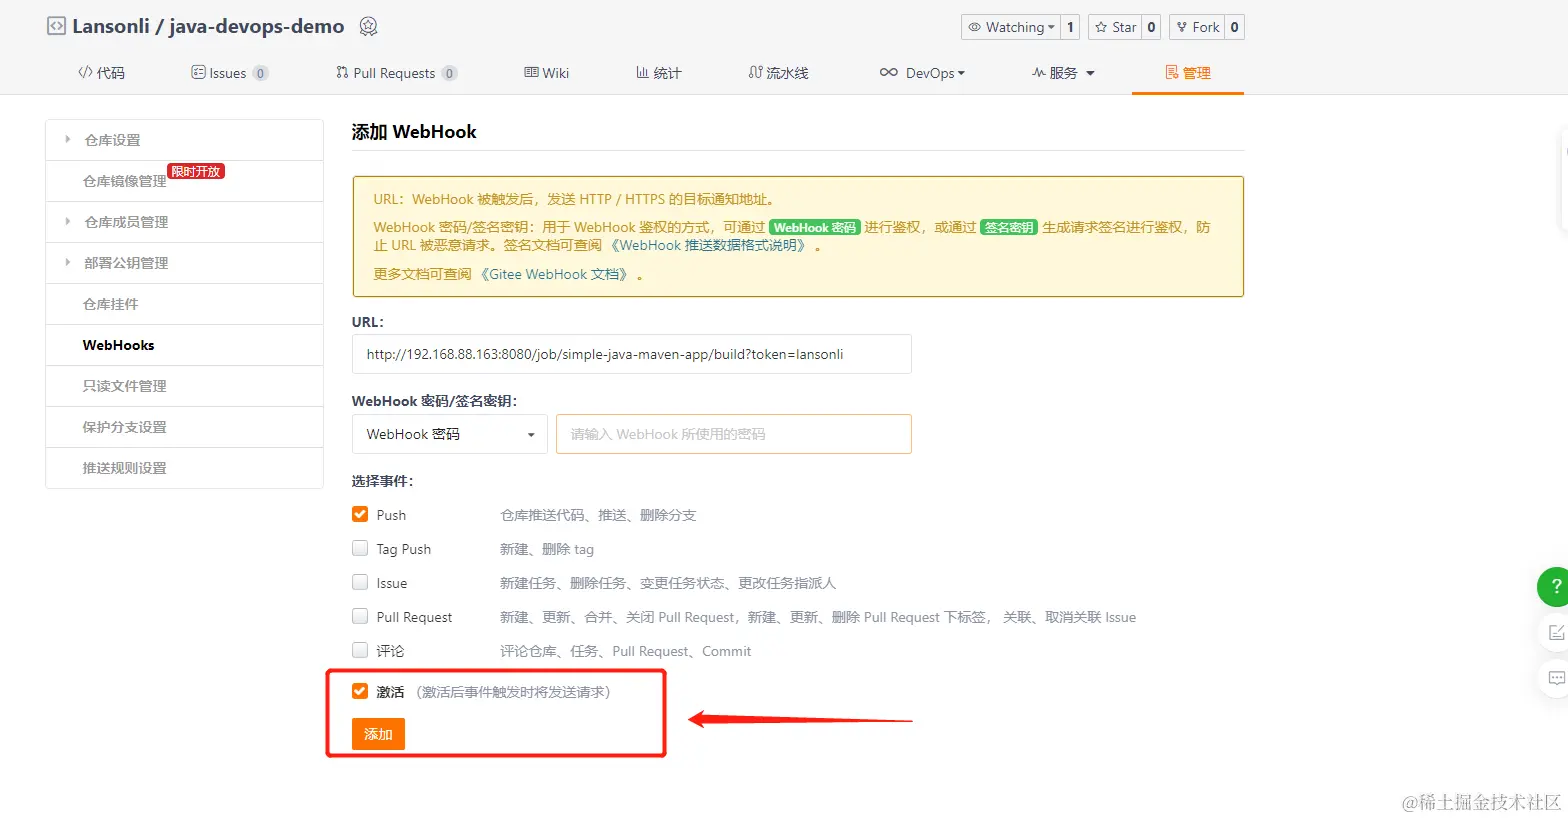Open 仓库挂件 in the sidebar
Viewport: 1568px width, 819px height.
185,304
